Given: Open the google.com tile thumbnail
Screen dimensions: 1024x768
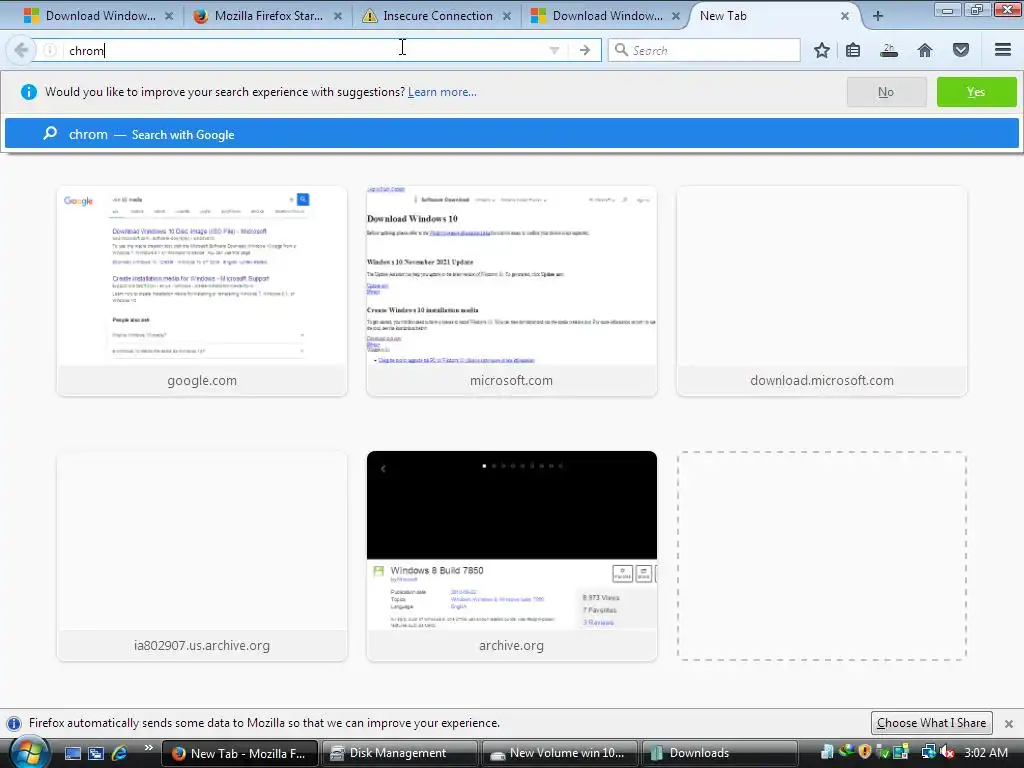Looking at the screenshot, I should pos(202,291).
